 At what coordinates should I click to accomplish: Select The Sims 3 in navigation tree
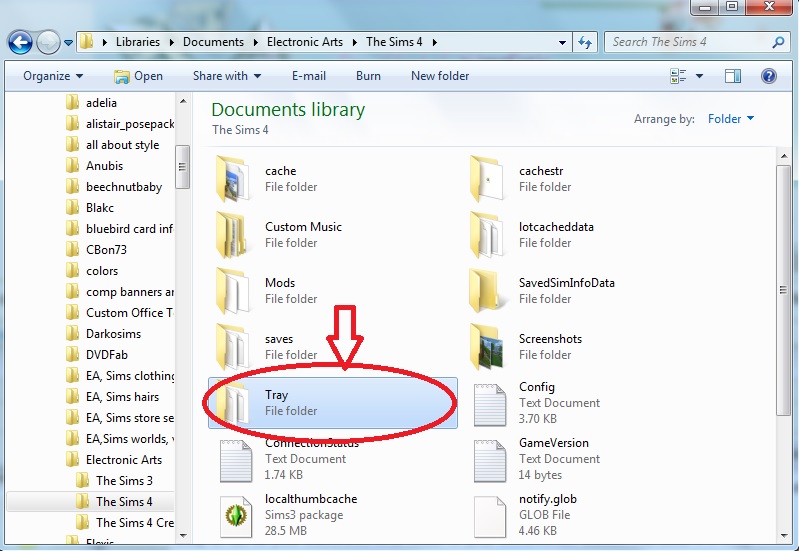(x=124, y=481)
